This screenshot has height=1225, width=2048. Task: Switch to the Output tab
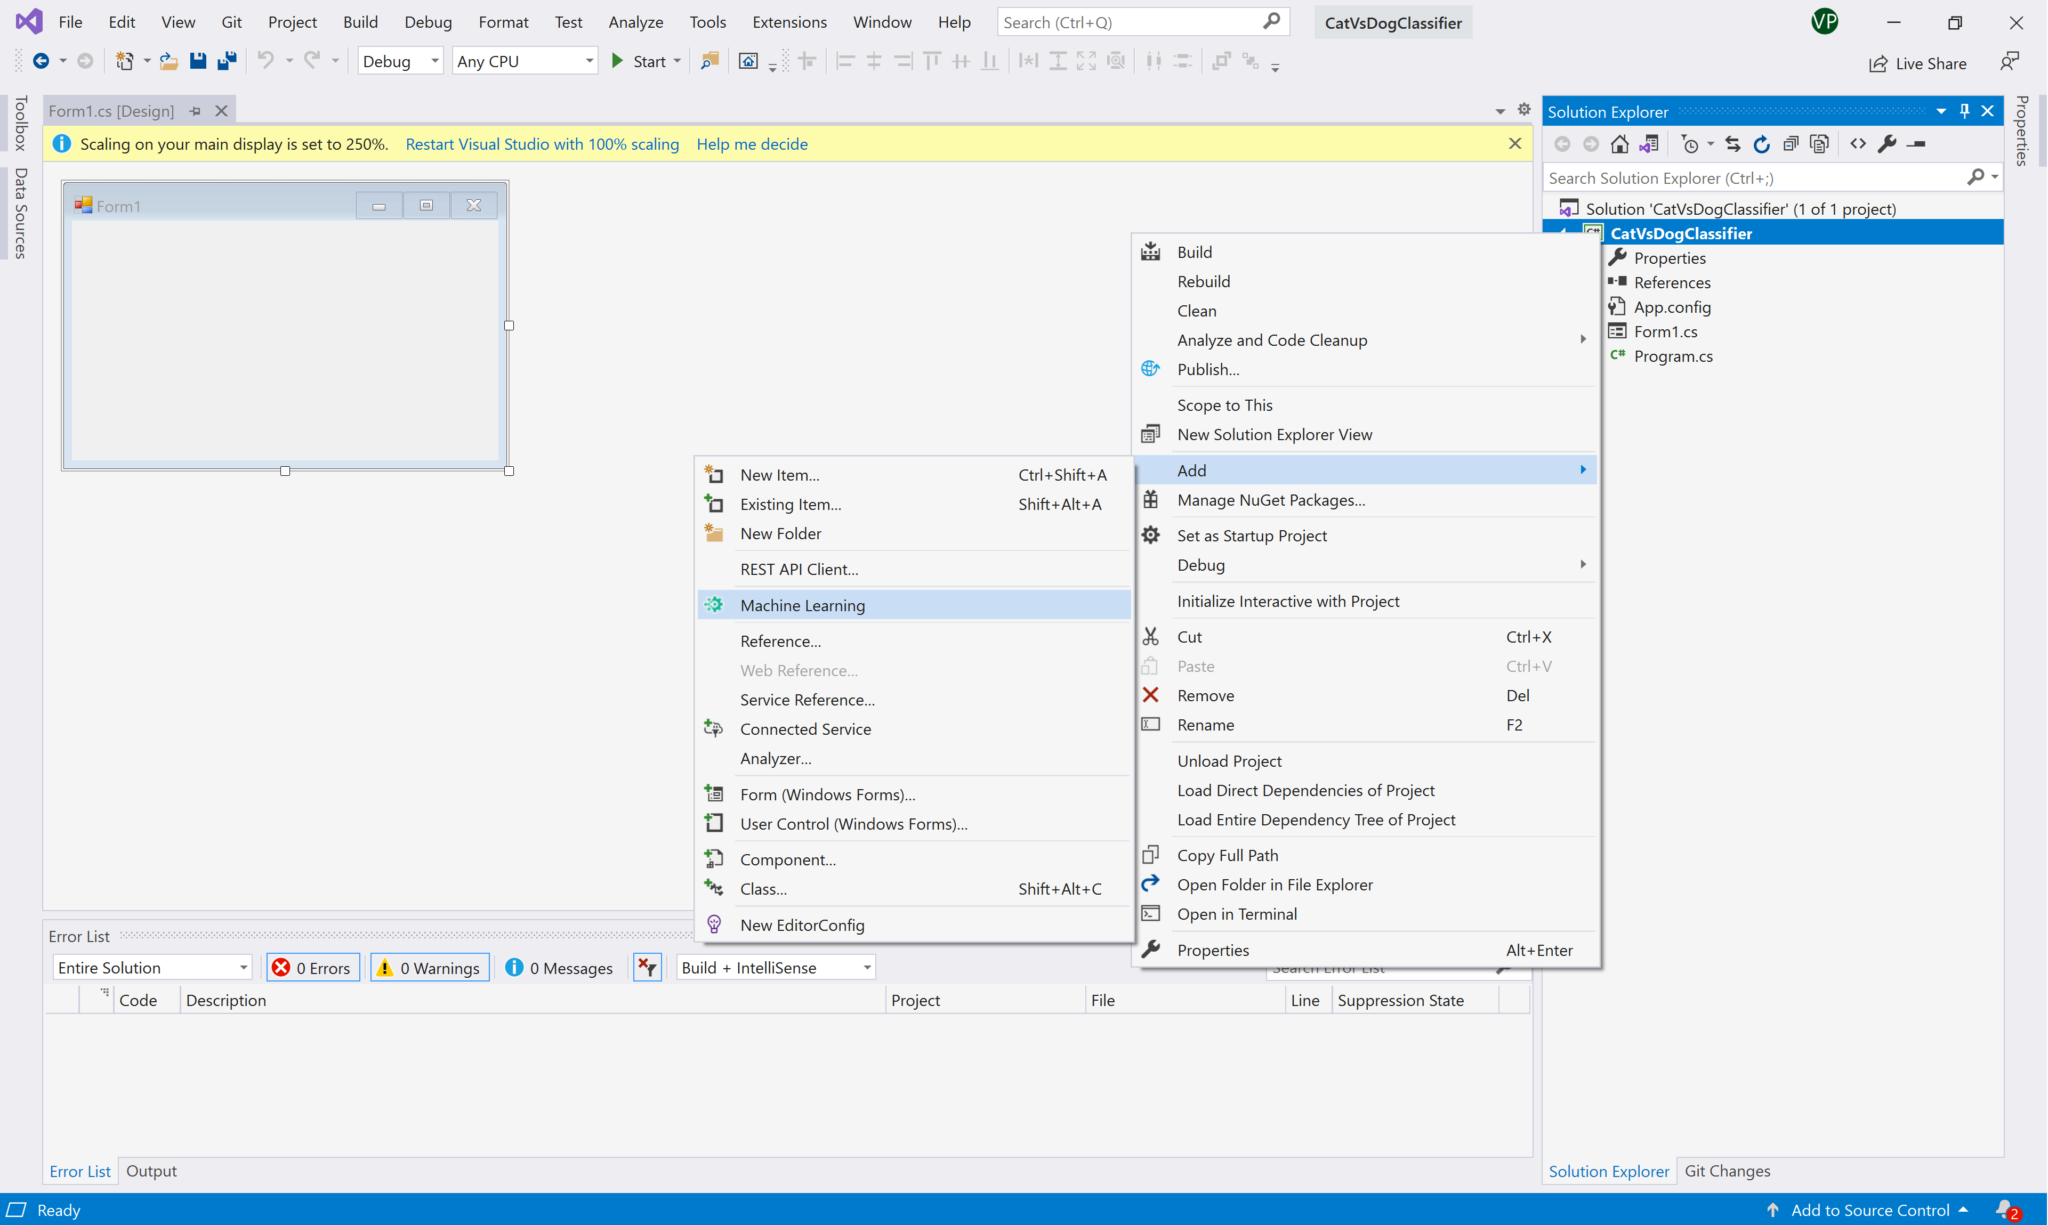click(151, 1171)
